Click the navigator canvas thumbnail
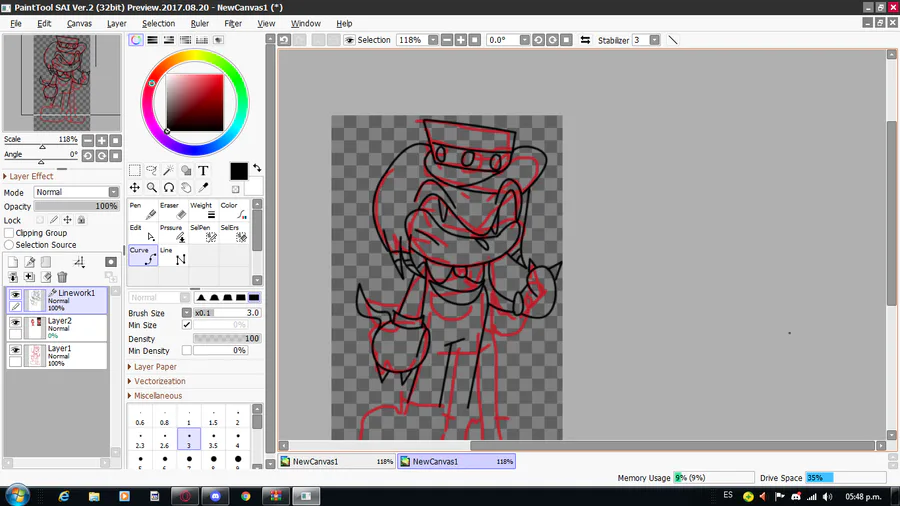This screenshot has width=900, height=506. click(x=62, y=83)
